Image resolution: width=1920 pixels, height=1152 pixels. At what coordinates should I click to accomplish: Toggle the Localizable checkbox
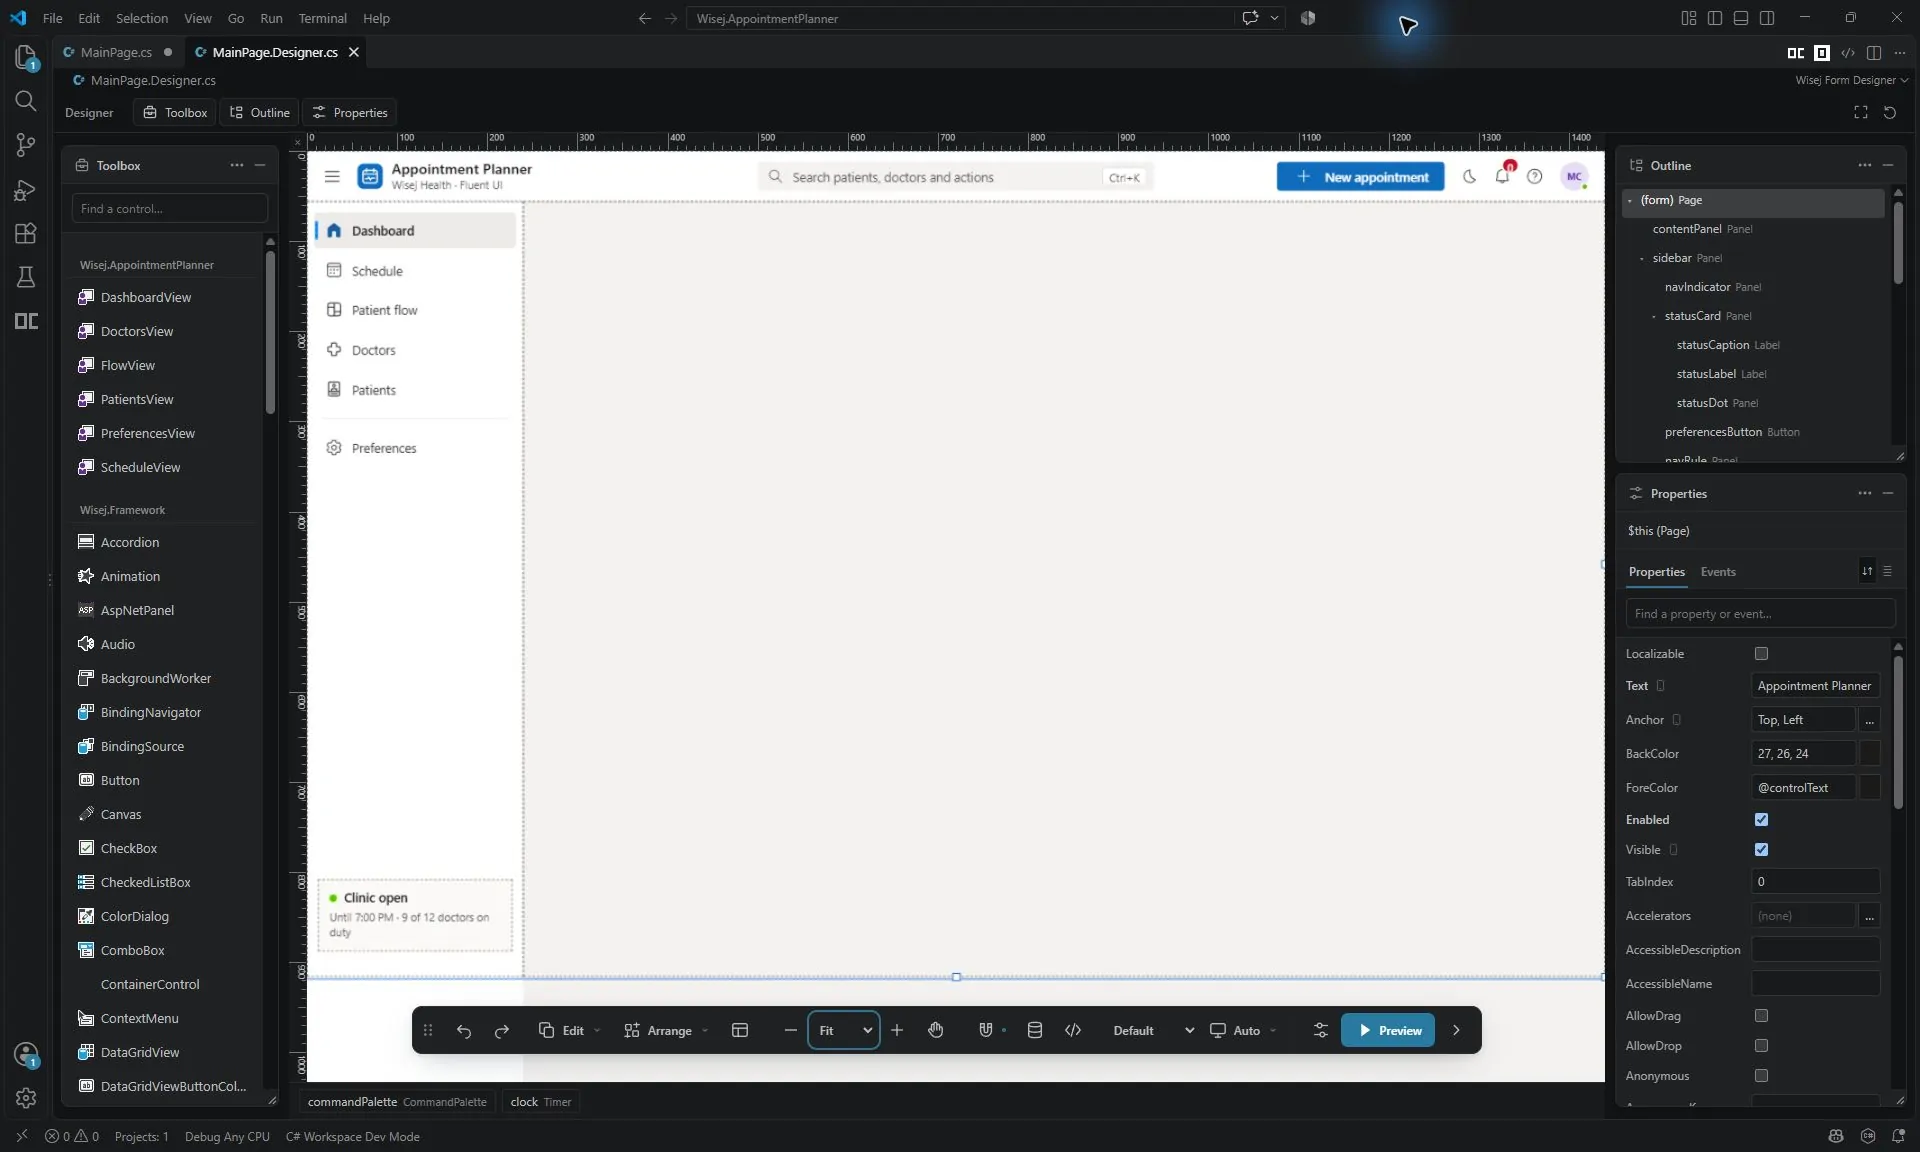pyautogui.click(x=1762, y=654)
